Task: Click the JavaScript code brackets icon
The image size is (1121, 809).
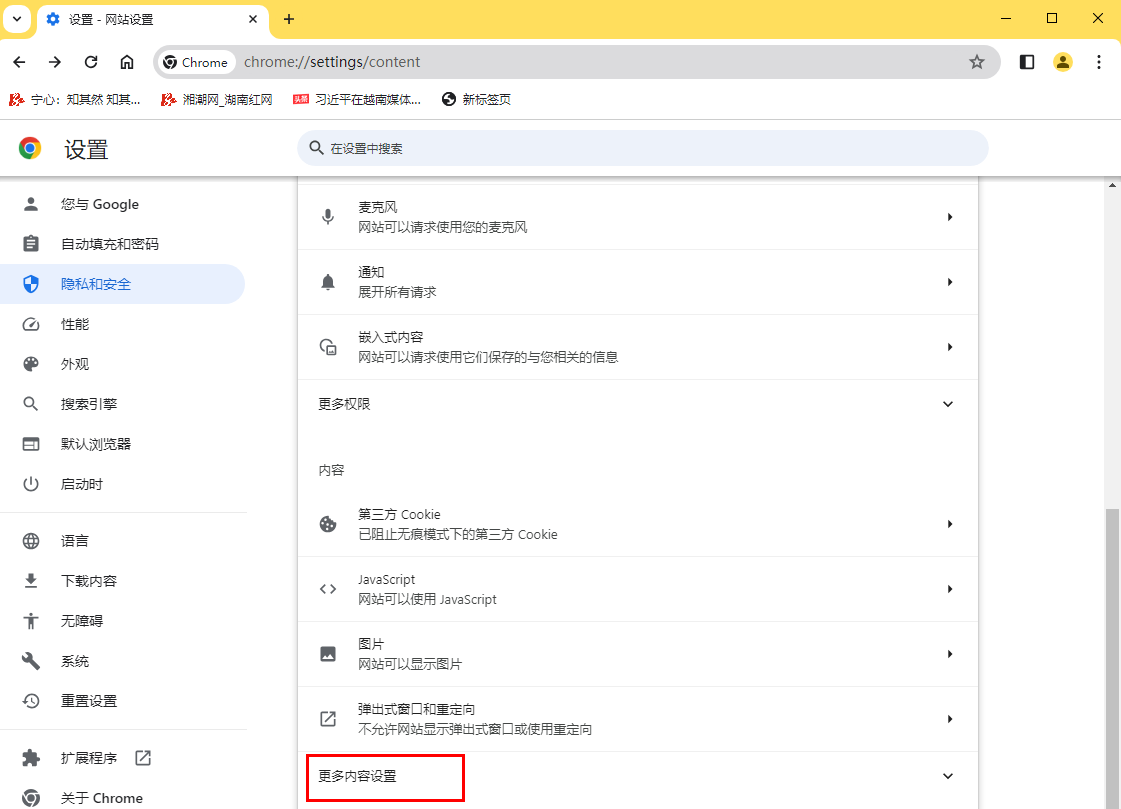Action: click(x=327, y=590)
